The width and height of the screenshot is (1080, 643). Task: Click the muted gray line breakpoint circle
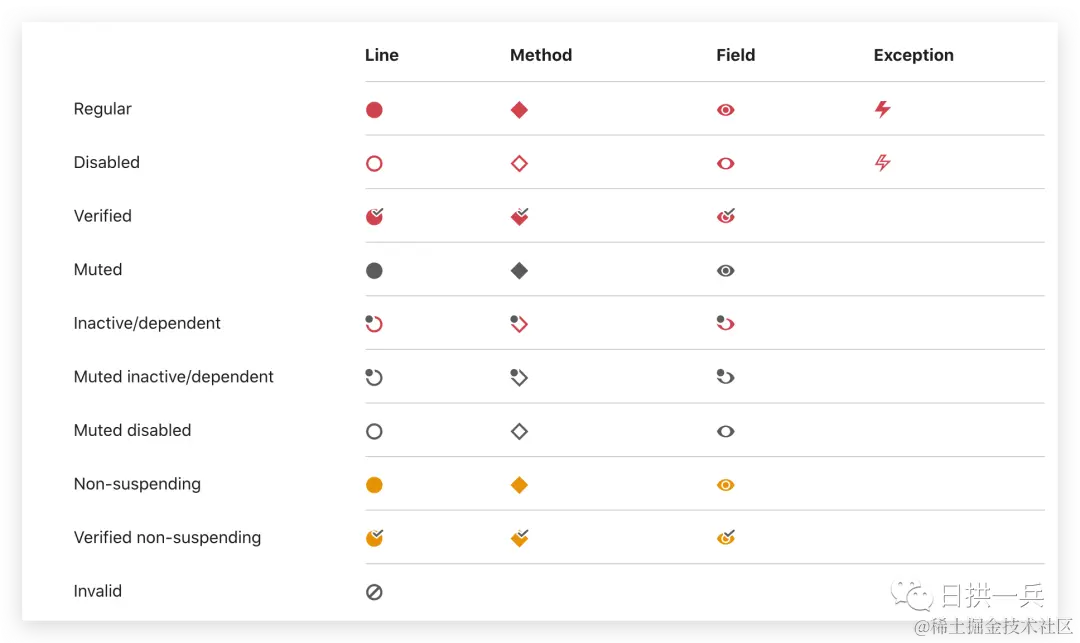[x=374, y=271]
